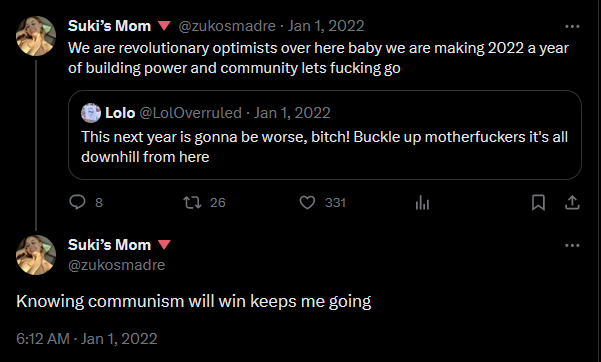Visit the @LolOverruled handle in quoted tweet

pos(190,113)
